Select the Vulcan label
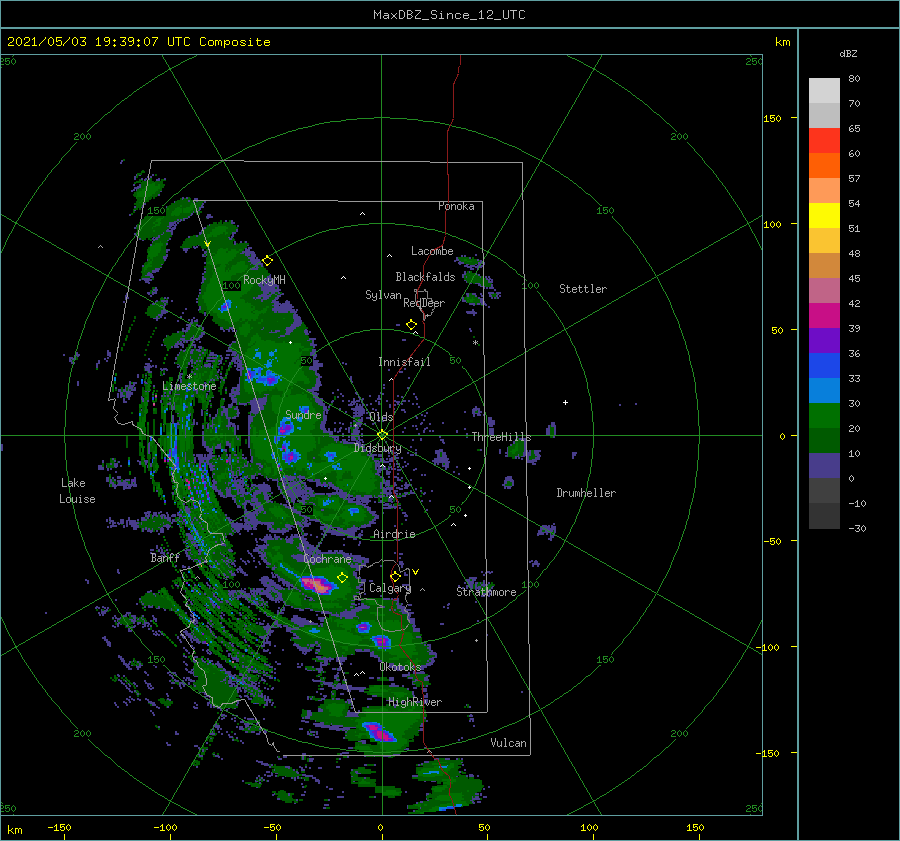Image resolution: width=900 pixels, height=841 pixels. (508, 743)
